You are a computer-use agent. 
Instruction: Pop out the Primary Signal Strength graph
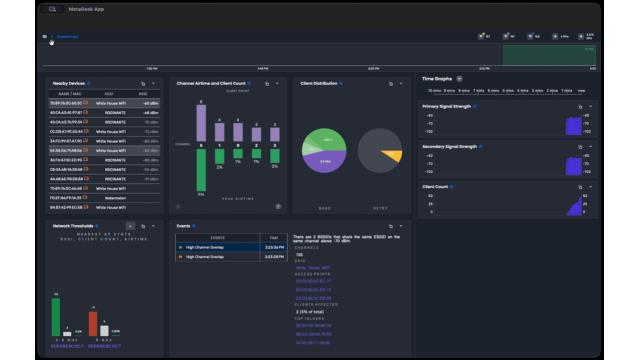[x=580, y=107]
